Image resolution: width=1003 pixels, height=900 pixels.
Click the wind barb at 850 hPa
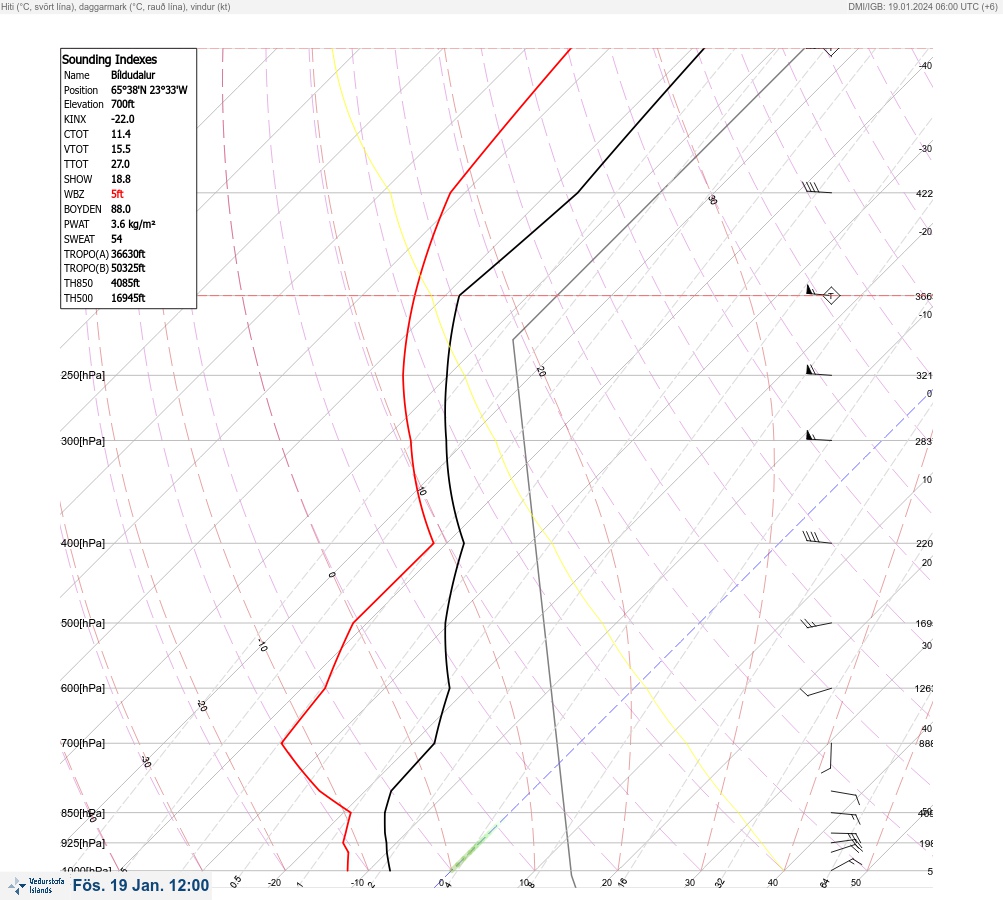click(846, 817)
